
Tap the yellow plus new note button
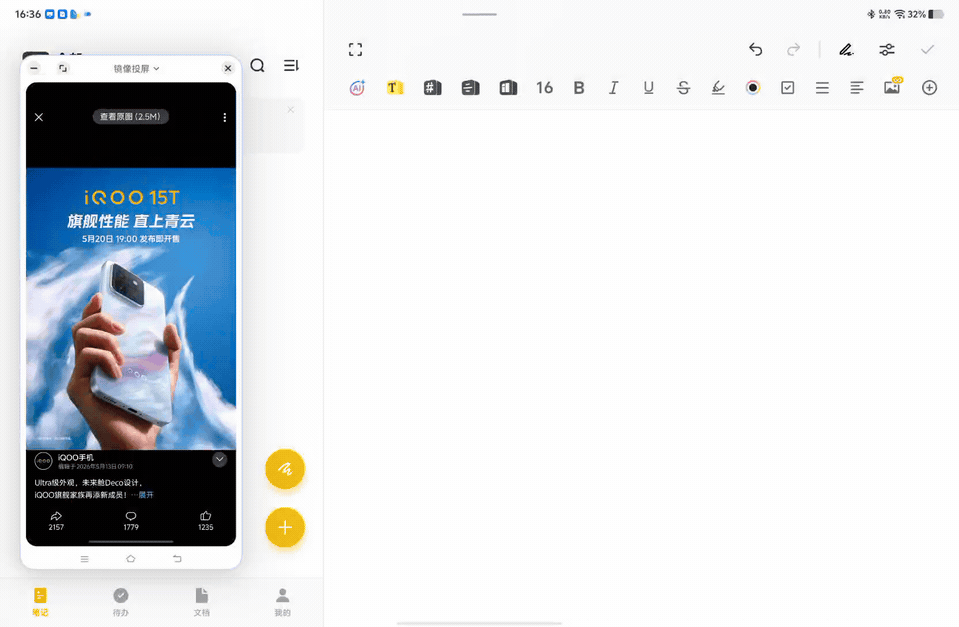tap(285, 527)
